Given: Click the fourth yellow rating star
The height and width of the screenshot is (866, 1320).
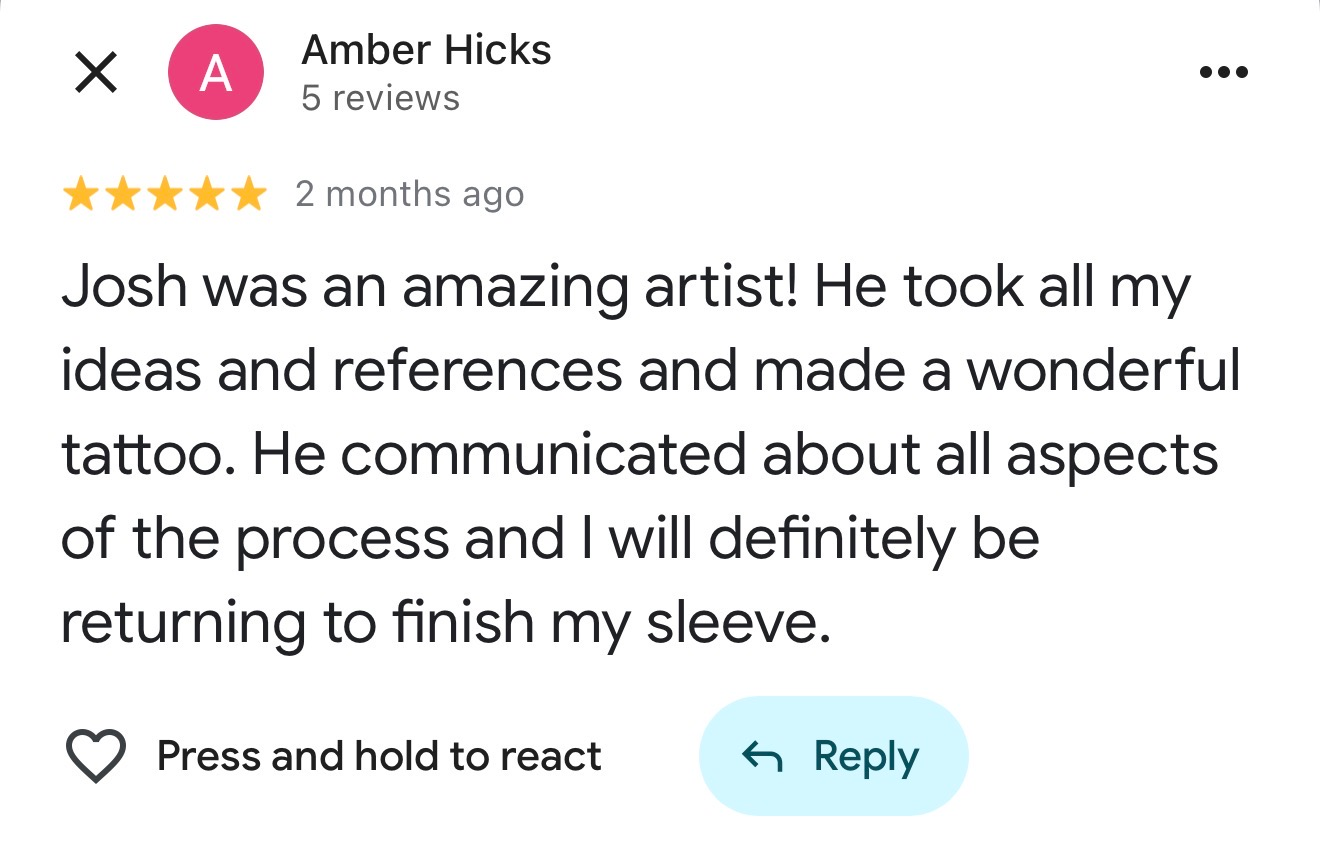Looking at the screenshot, I should (206, 194).
